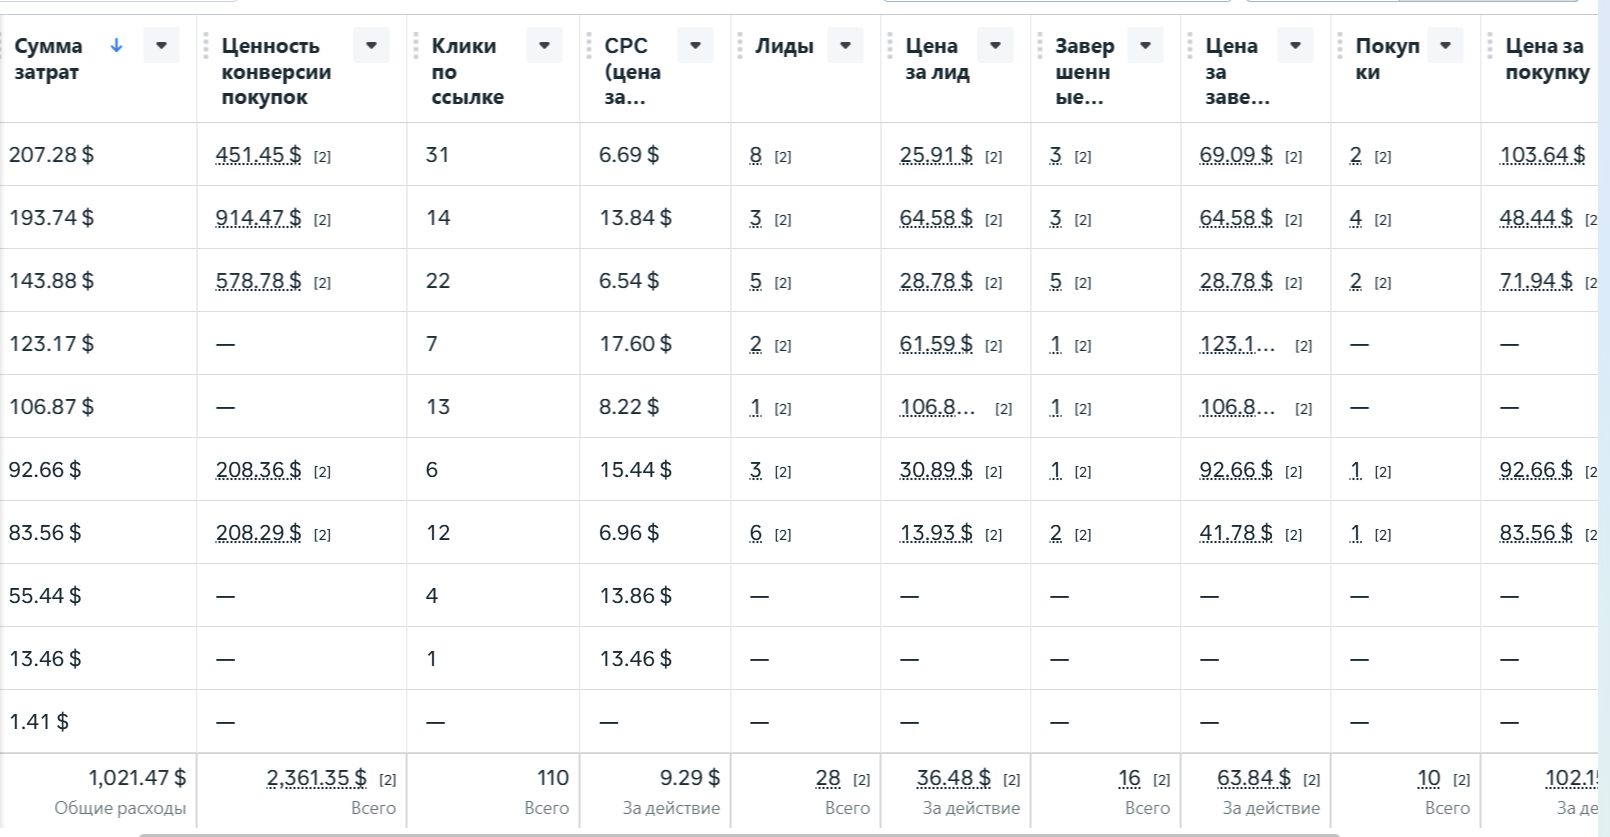
Task: Open the Ценность конверсии покупок column menu
Action: tap(371, 45)
